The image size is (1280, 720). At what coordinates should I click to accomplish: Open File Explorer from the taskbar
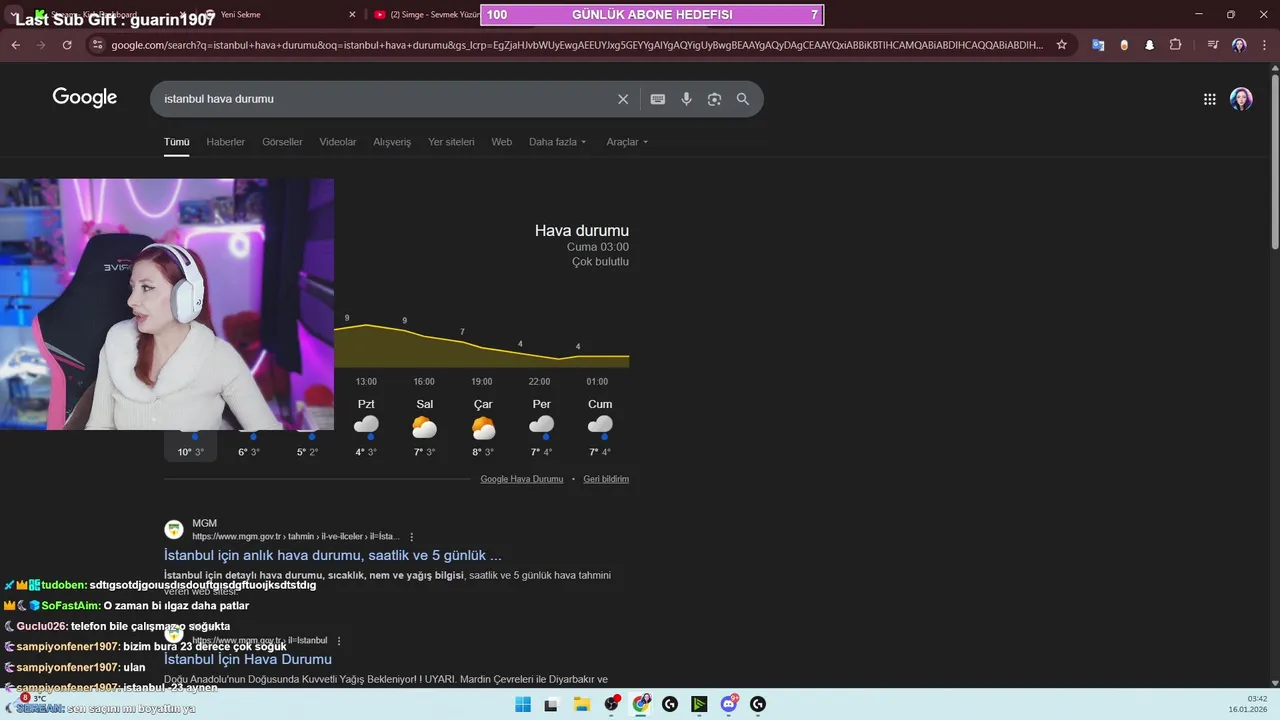[x=582, y=704]
